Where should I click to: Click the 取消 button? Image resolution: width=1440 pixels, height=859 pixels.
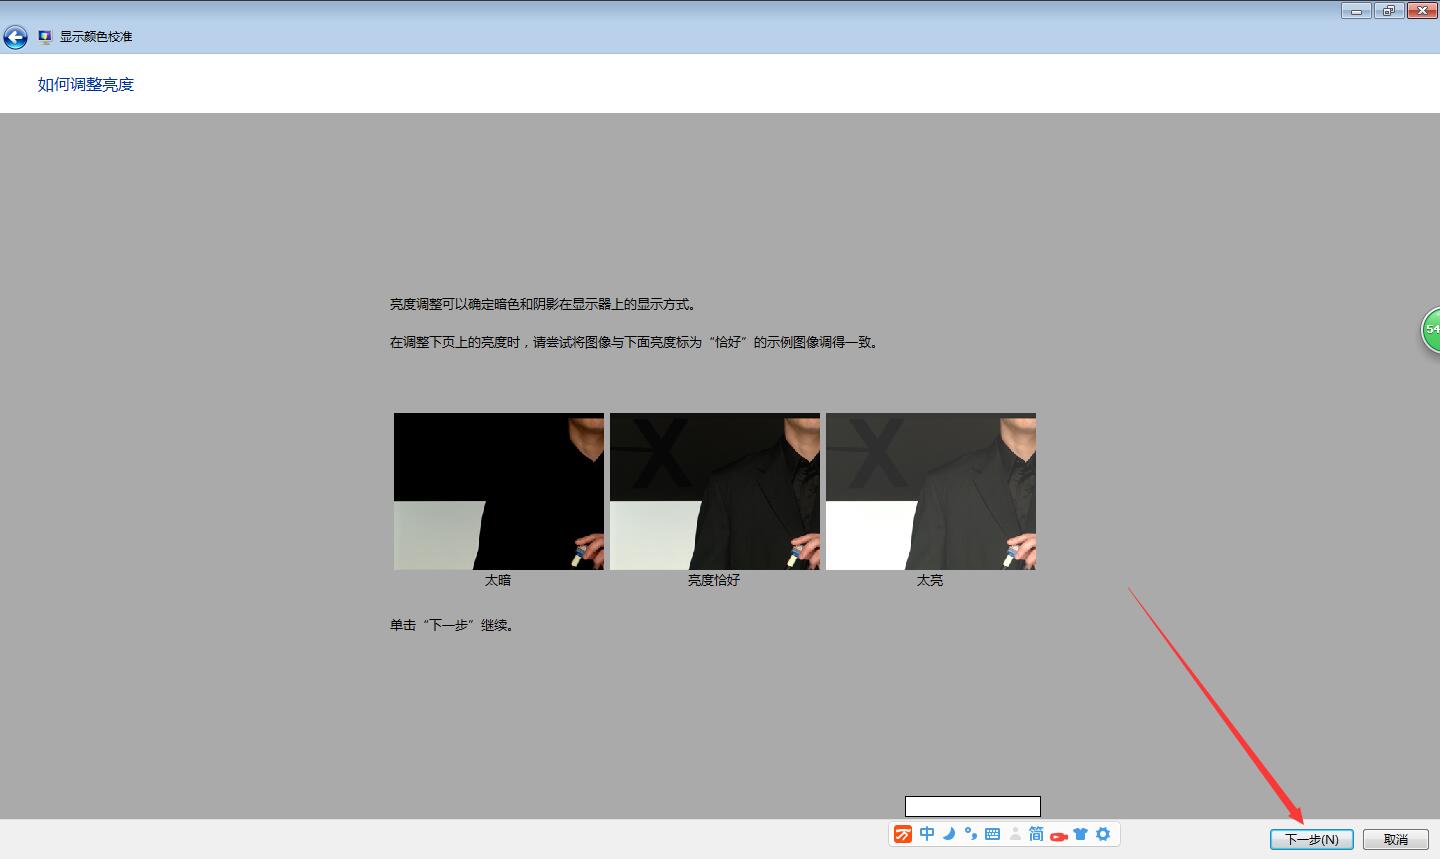pyautogui.click(x=1396, y=839)
